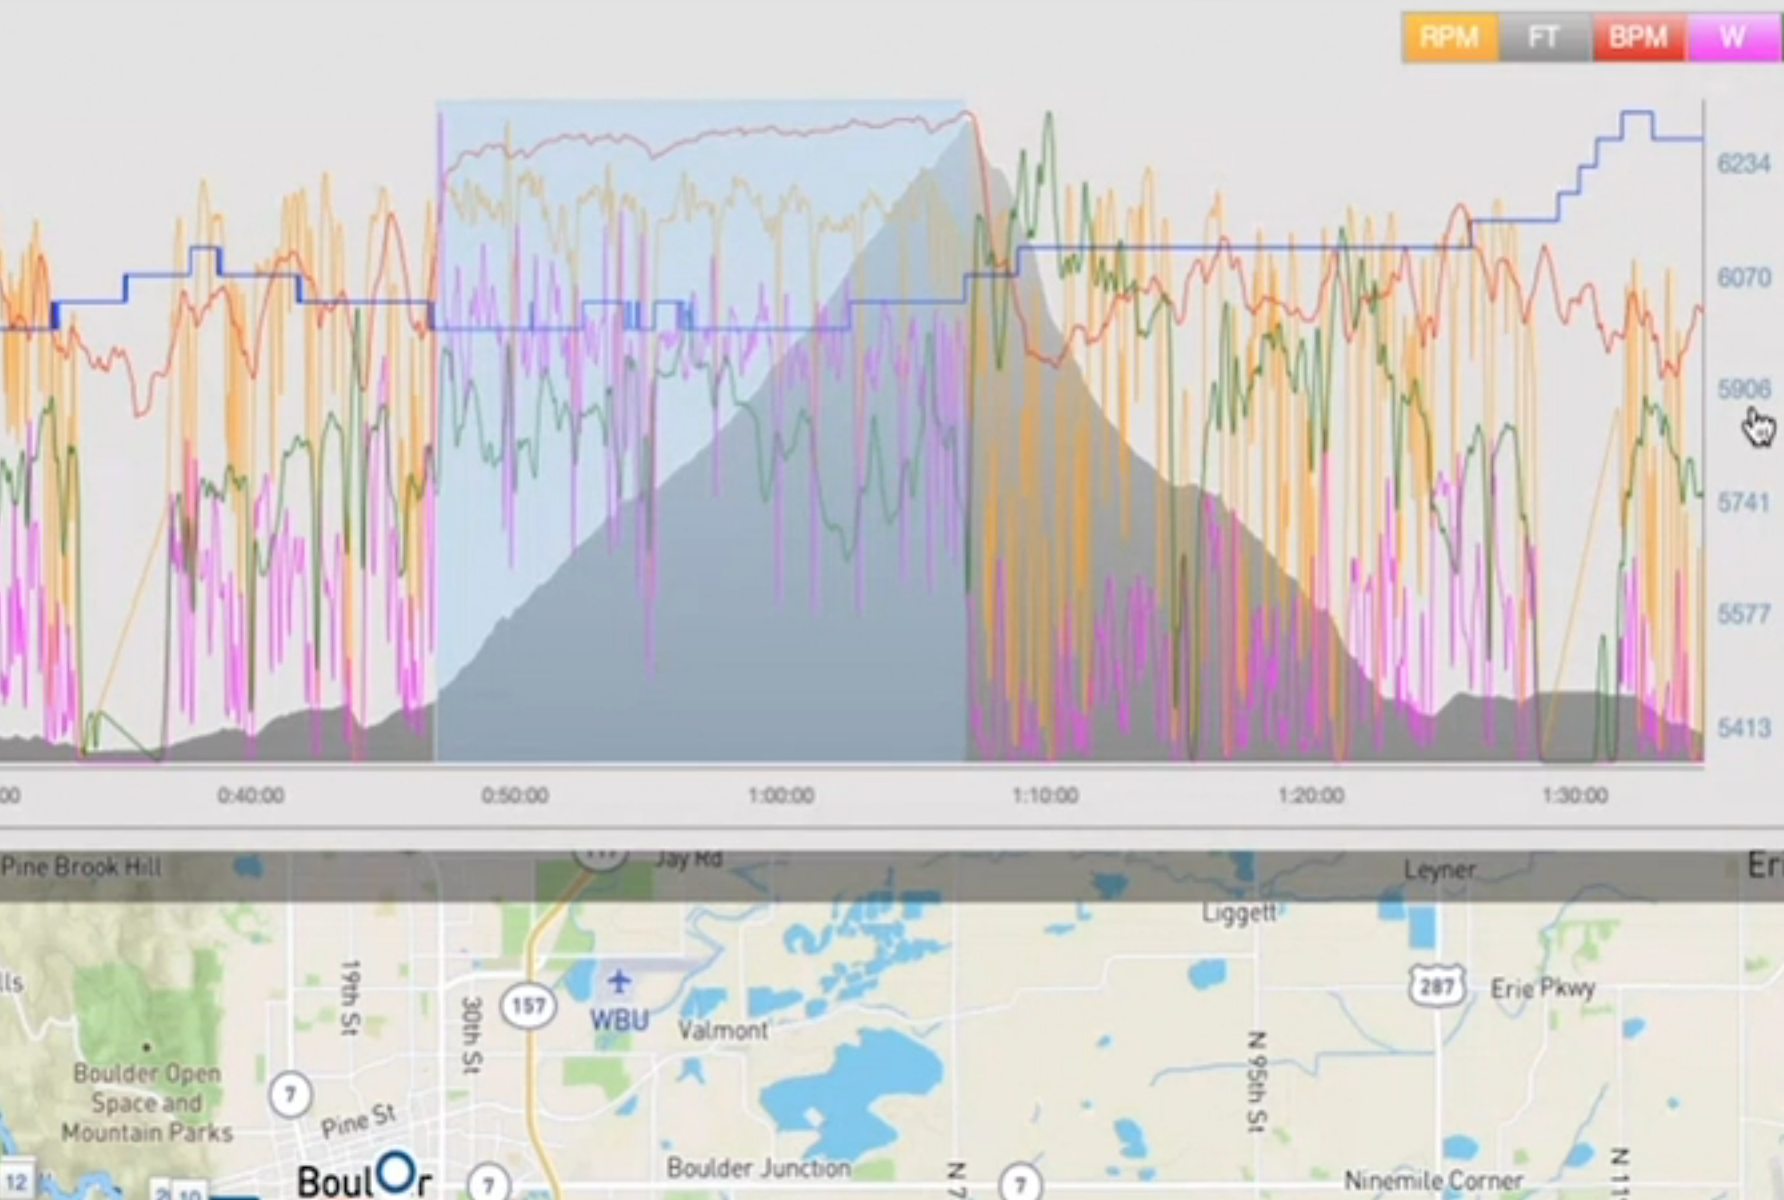Click the Route 7 shield near Boulder Open Space
Image resolution: width=1784 pixels, height=1200 pixels.
[x=290, y=1095]
